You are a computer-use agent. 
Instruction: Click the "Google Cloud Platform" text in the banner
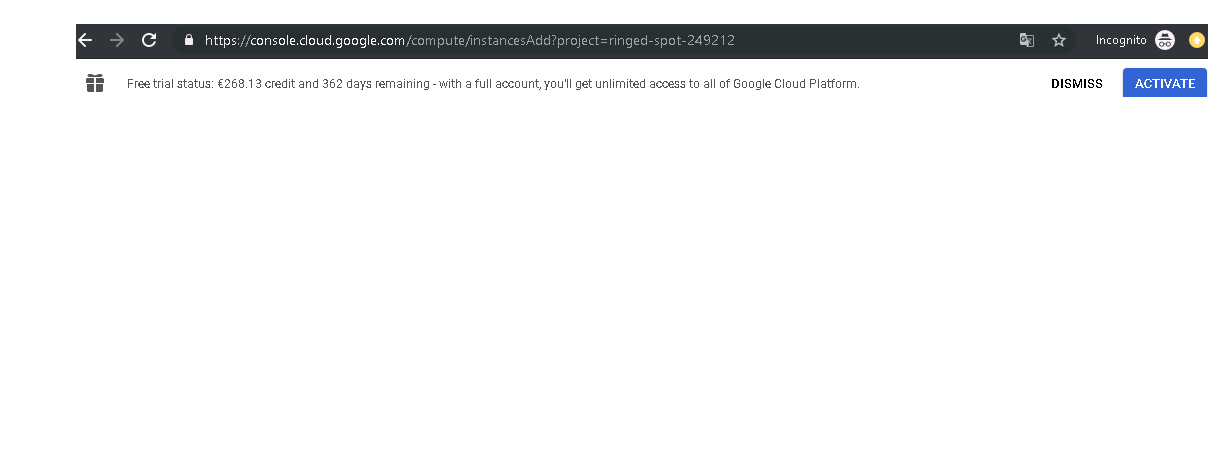click(795, 84)
